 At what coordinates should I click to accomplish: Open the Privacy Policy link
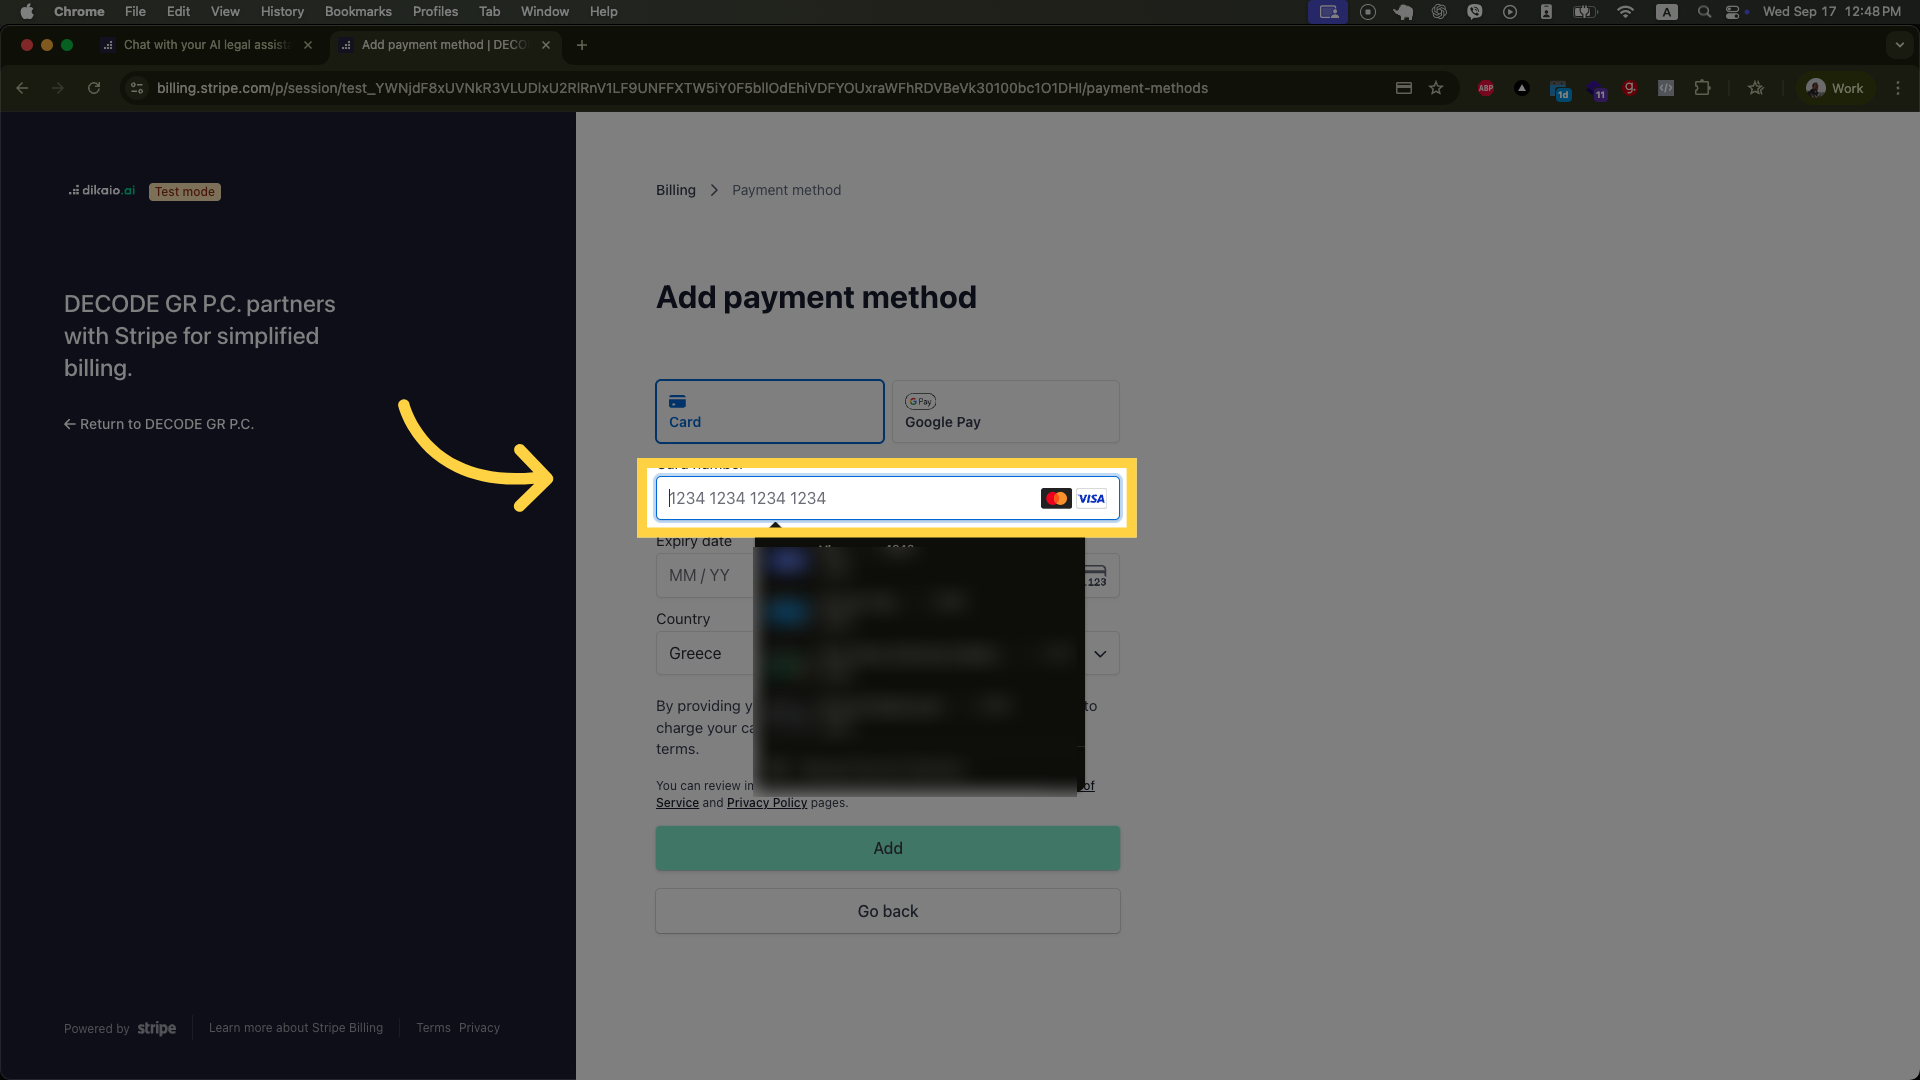point(766,802)
